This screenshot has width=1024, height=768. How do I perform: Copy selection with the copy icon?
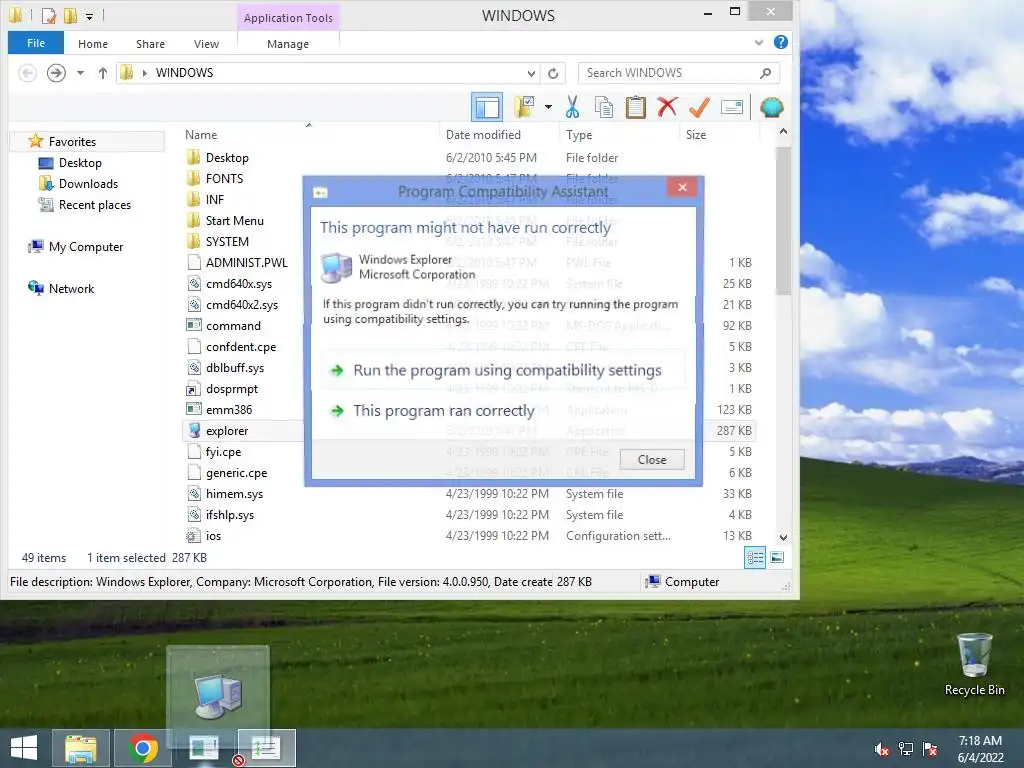coord(604,107)
